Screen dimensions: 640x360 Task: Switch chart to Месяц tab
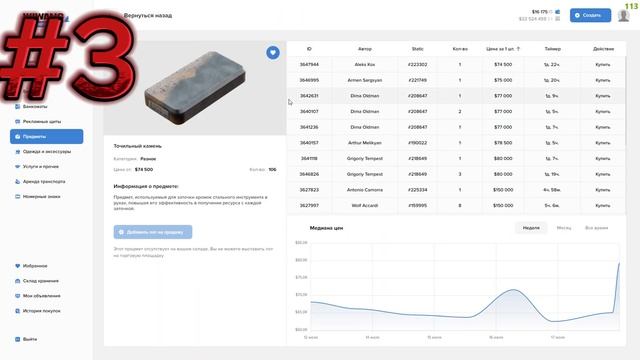(564, 228)
